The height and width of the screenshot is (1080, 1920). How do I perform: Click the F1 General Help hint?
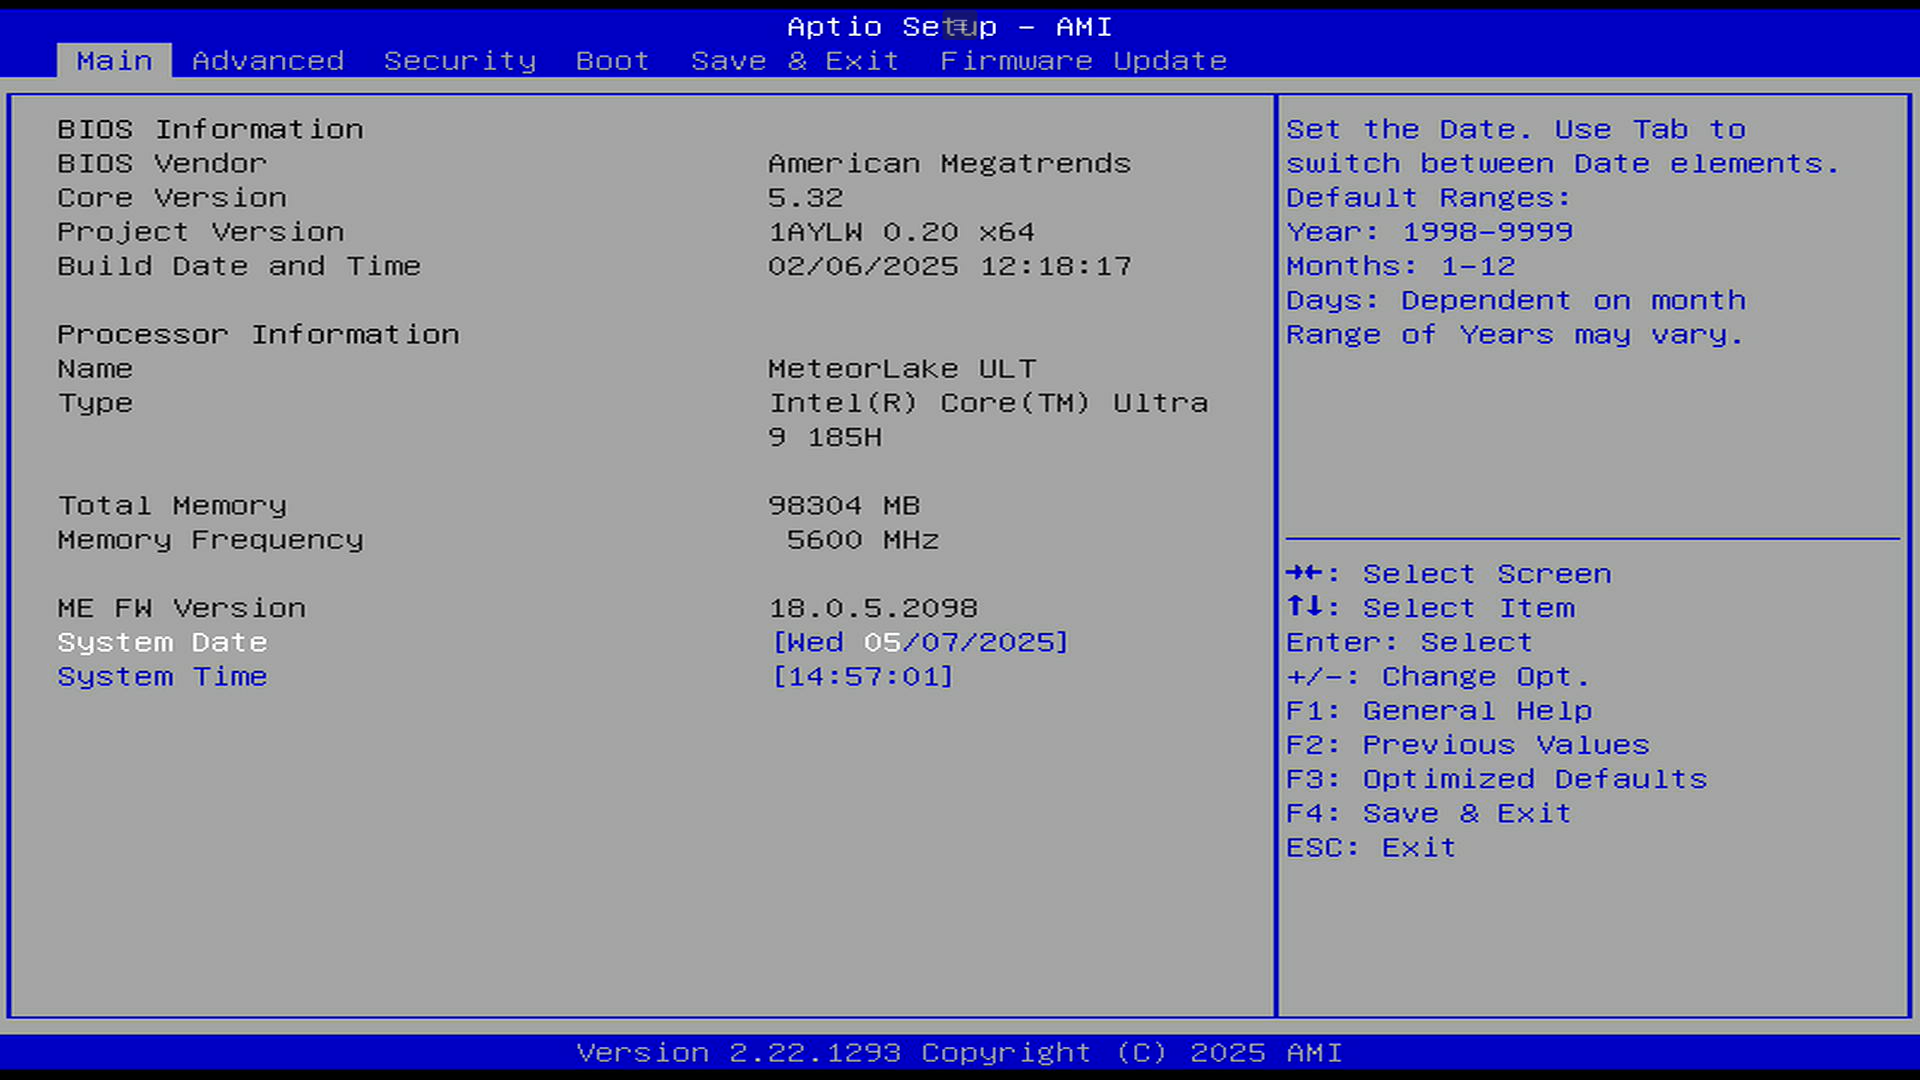1438,711
